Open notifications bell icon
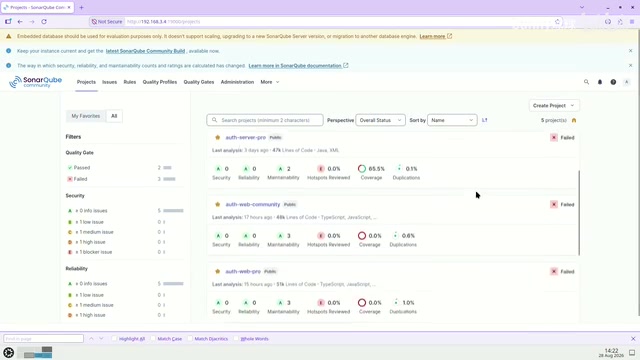Viewport: 640px width, 360px height. (x=600, y=82)
